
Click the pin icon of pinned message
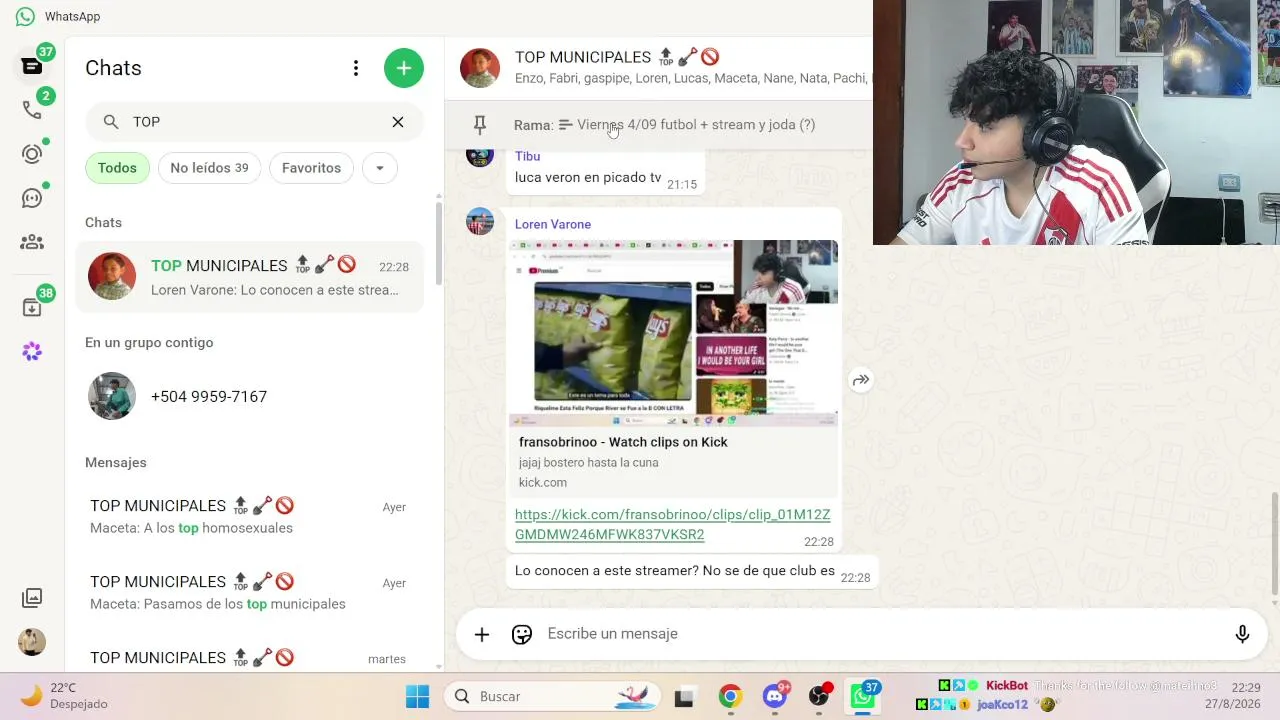480,125
